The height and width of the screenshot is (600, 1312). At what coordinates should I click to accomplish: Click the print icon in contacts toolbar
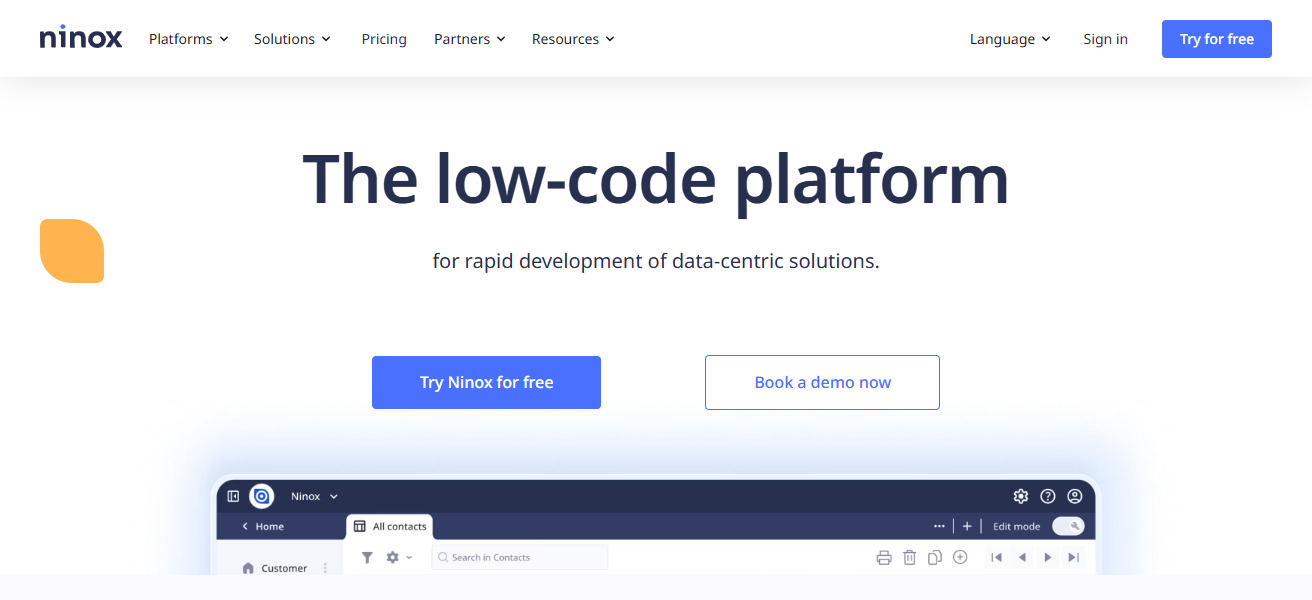(884, 557)
